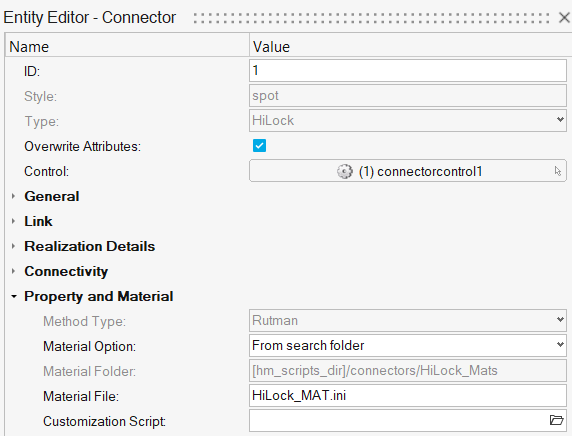Image resolution: width=572 pixels, height=436 pixels.
Task: Grab the dotted panel title drag handle
Action: (x=371, y=18)
